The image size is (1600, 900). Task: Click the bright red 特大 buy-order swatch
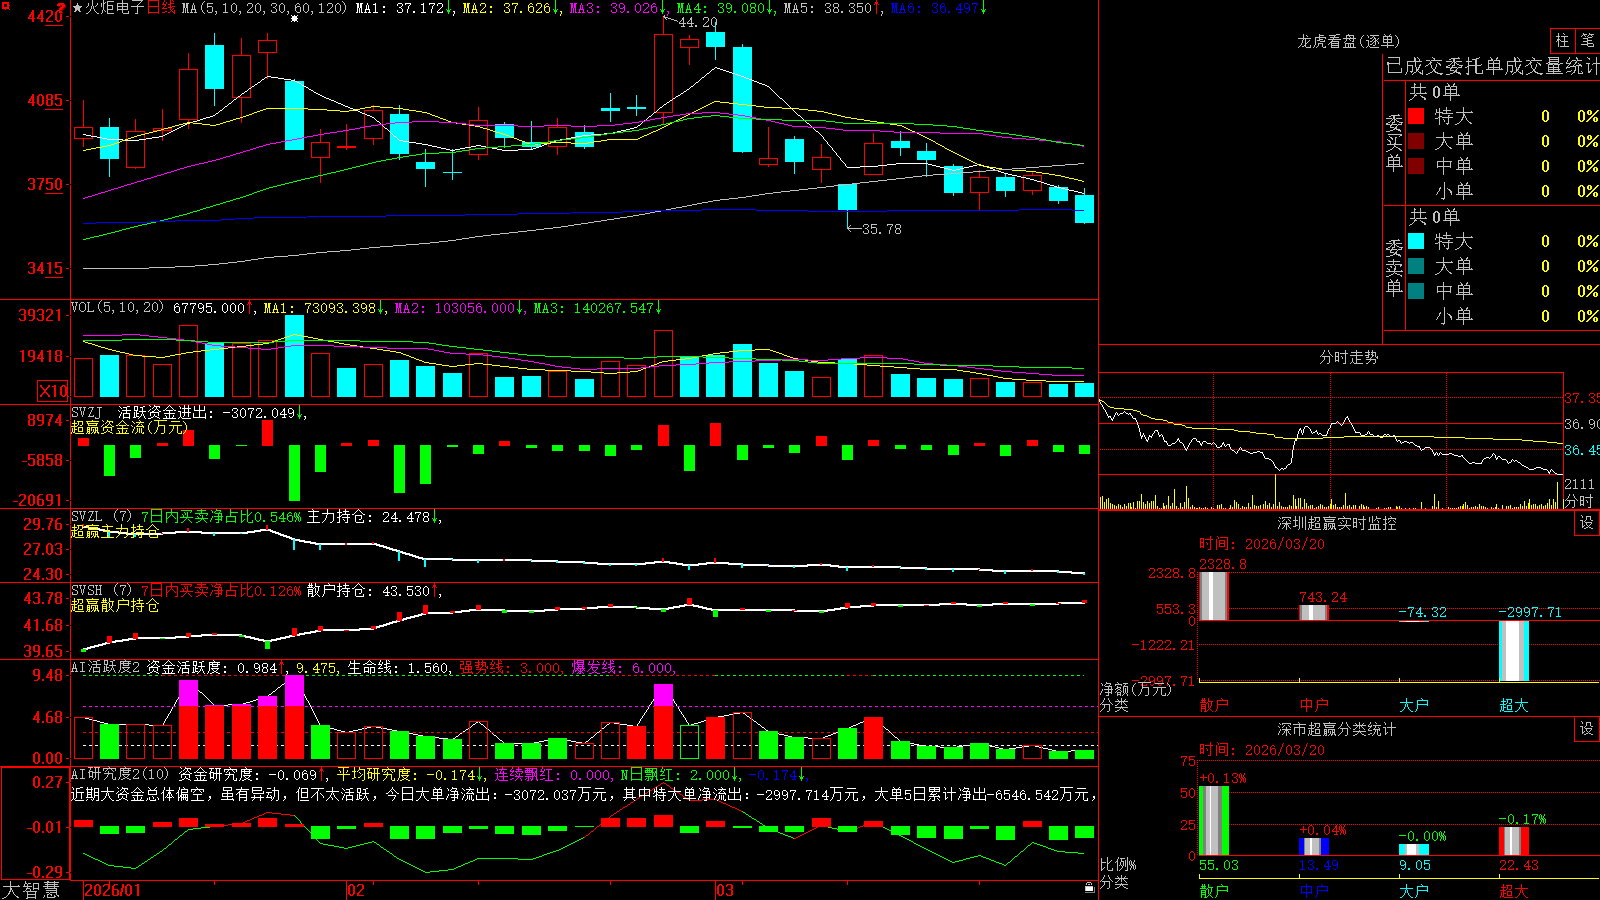1416,116
